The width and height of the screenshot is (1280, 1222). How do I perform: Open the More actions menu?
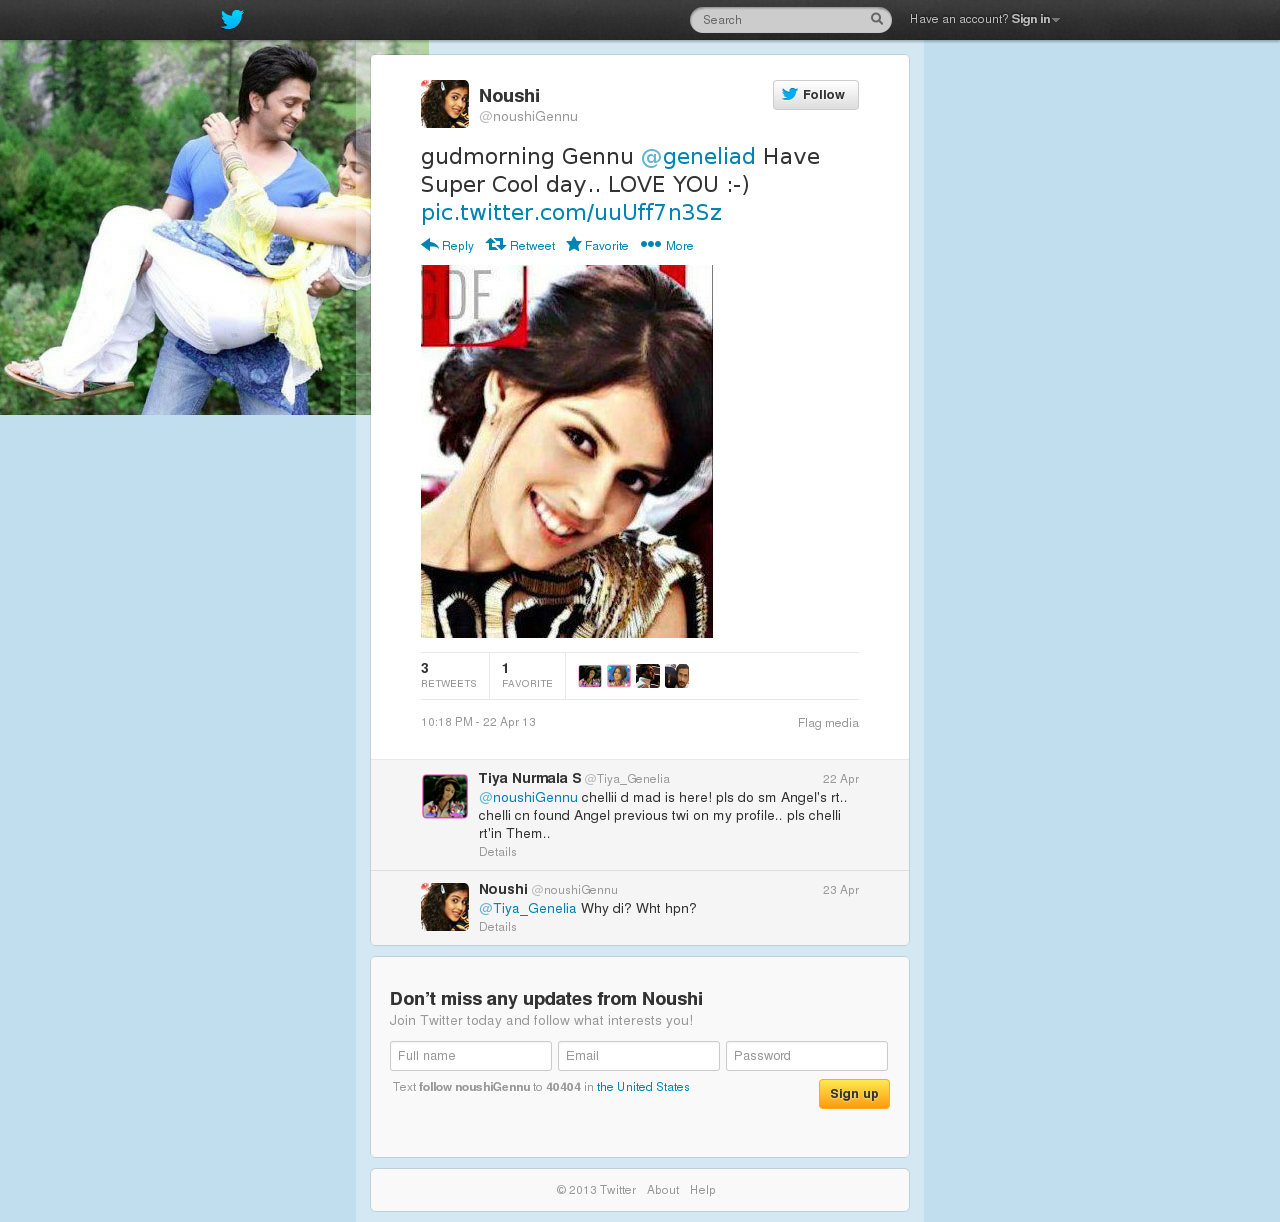pos(667,246)
